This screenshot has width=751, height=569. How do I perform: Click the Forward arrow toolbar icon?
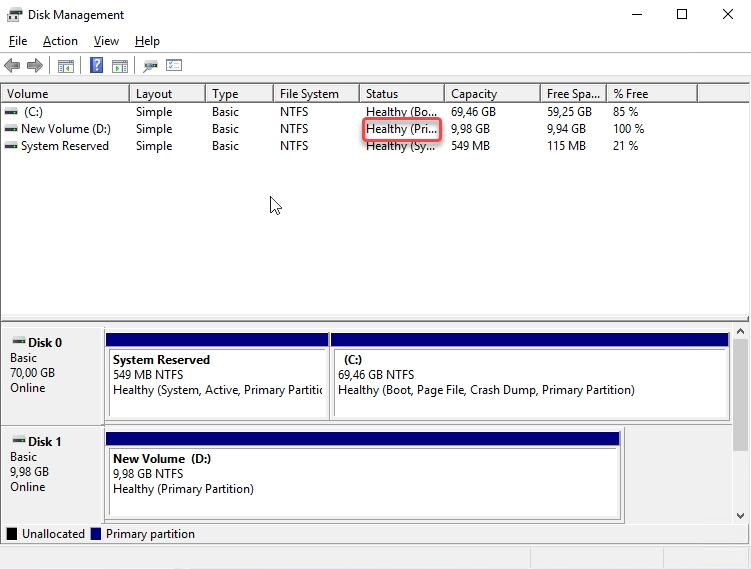click(x=35, y=66)
